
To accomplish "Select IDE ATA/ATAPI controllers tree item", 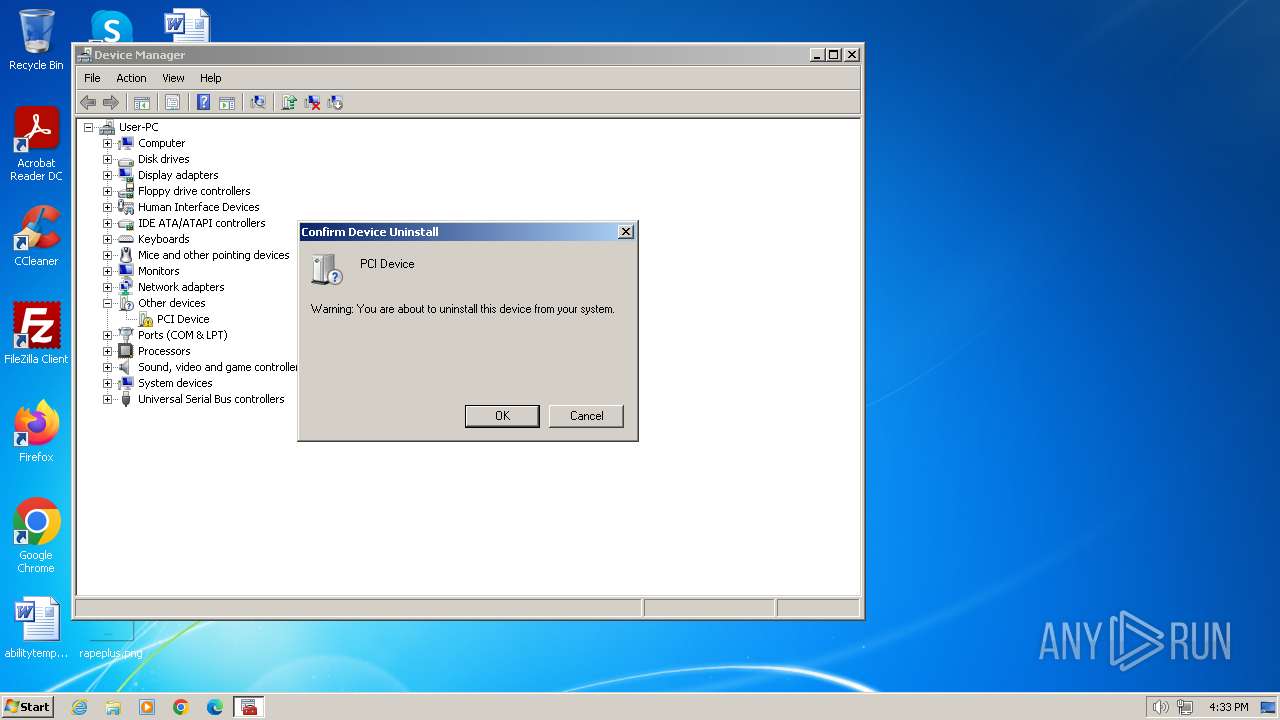I will (x=201, y=223).
